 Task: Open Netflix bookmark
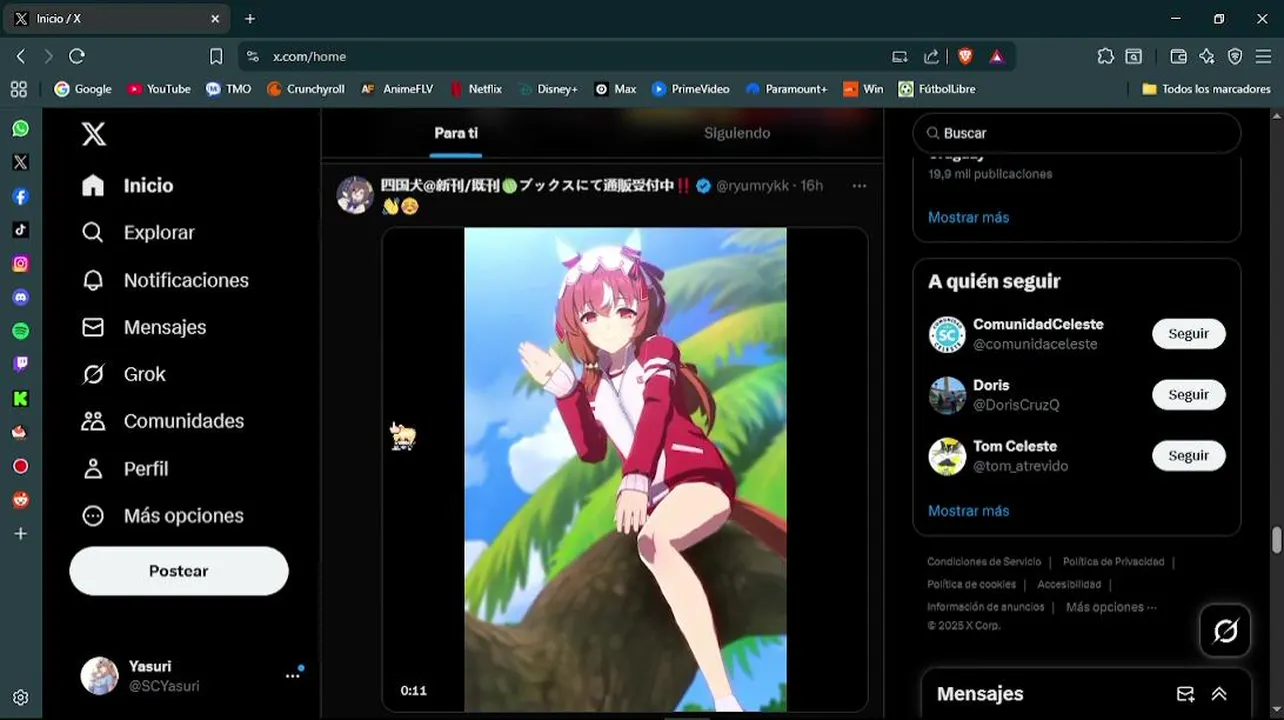click(476, 89)
